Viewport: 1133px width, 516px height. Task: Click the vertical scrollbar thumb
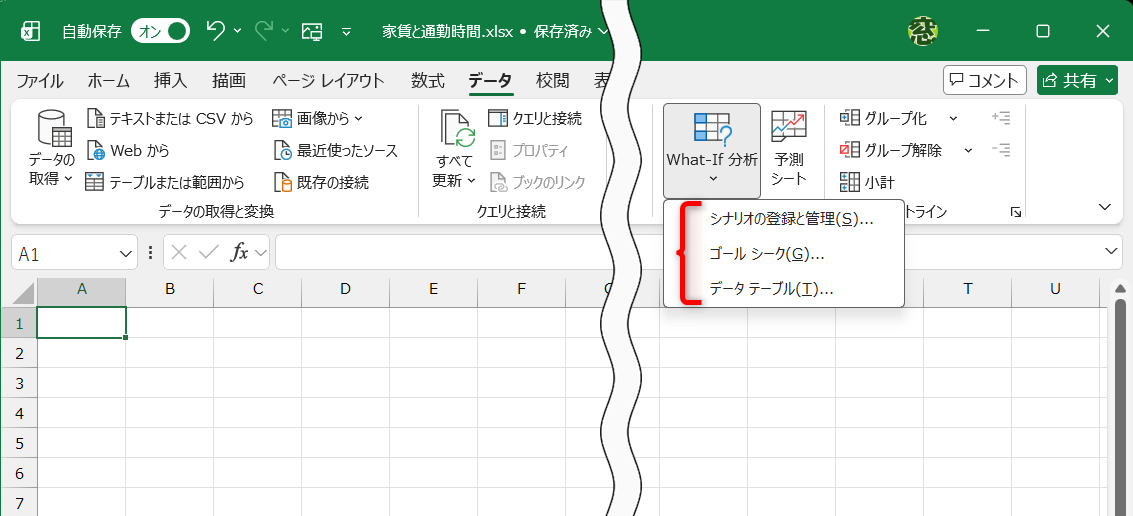pos(1121,405)
